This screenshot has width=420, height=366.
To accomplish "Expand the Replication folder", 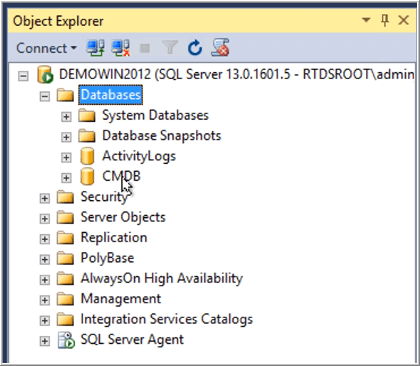I will pos(44,239).
